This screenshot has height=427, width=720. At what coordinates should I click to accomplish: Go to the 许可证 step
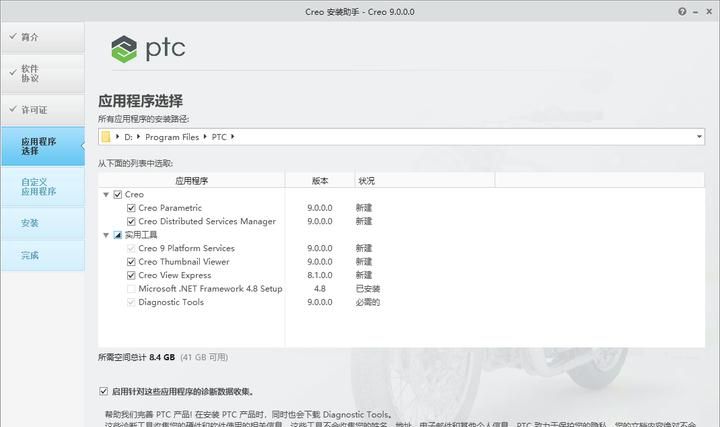coord(43,110)
